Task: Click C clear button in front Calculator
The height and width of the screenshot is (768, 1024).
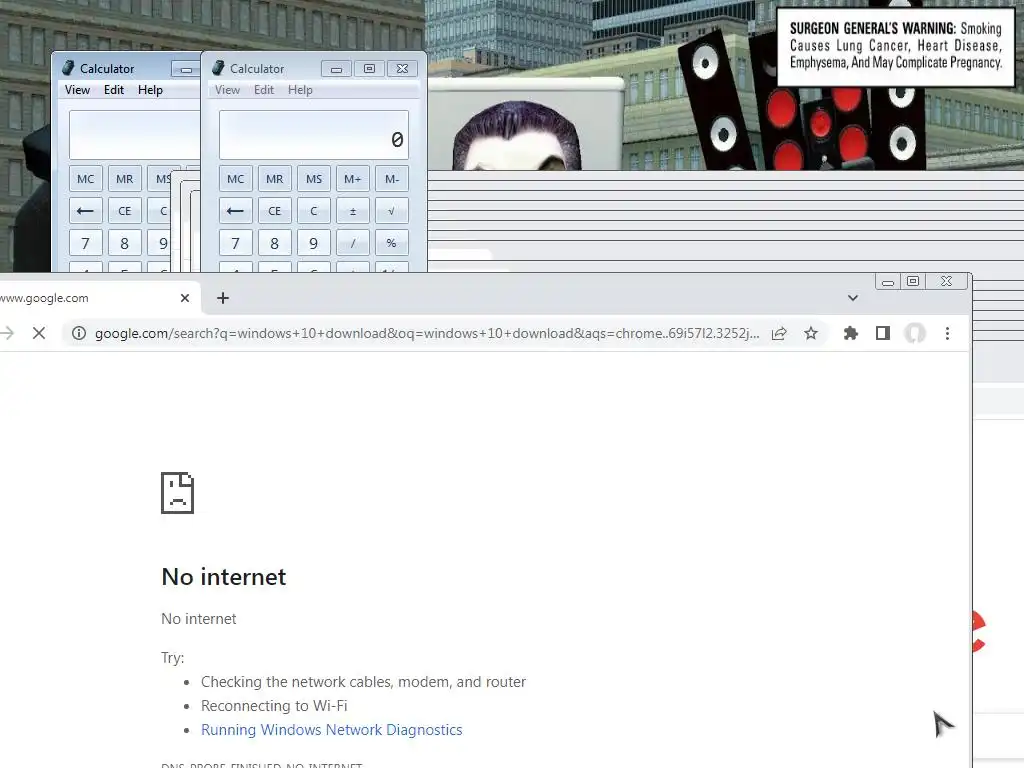Action: tap(314, 211)
